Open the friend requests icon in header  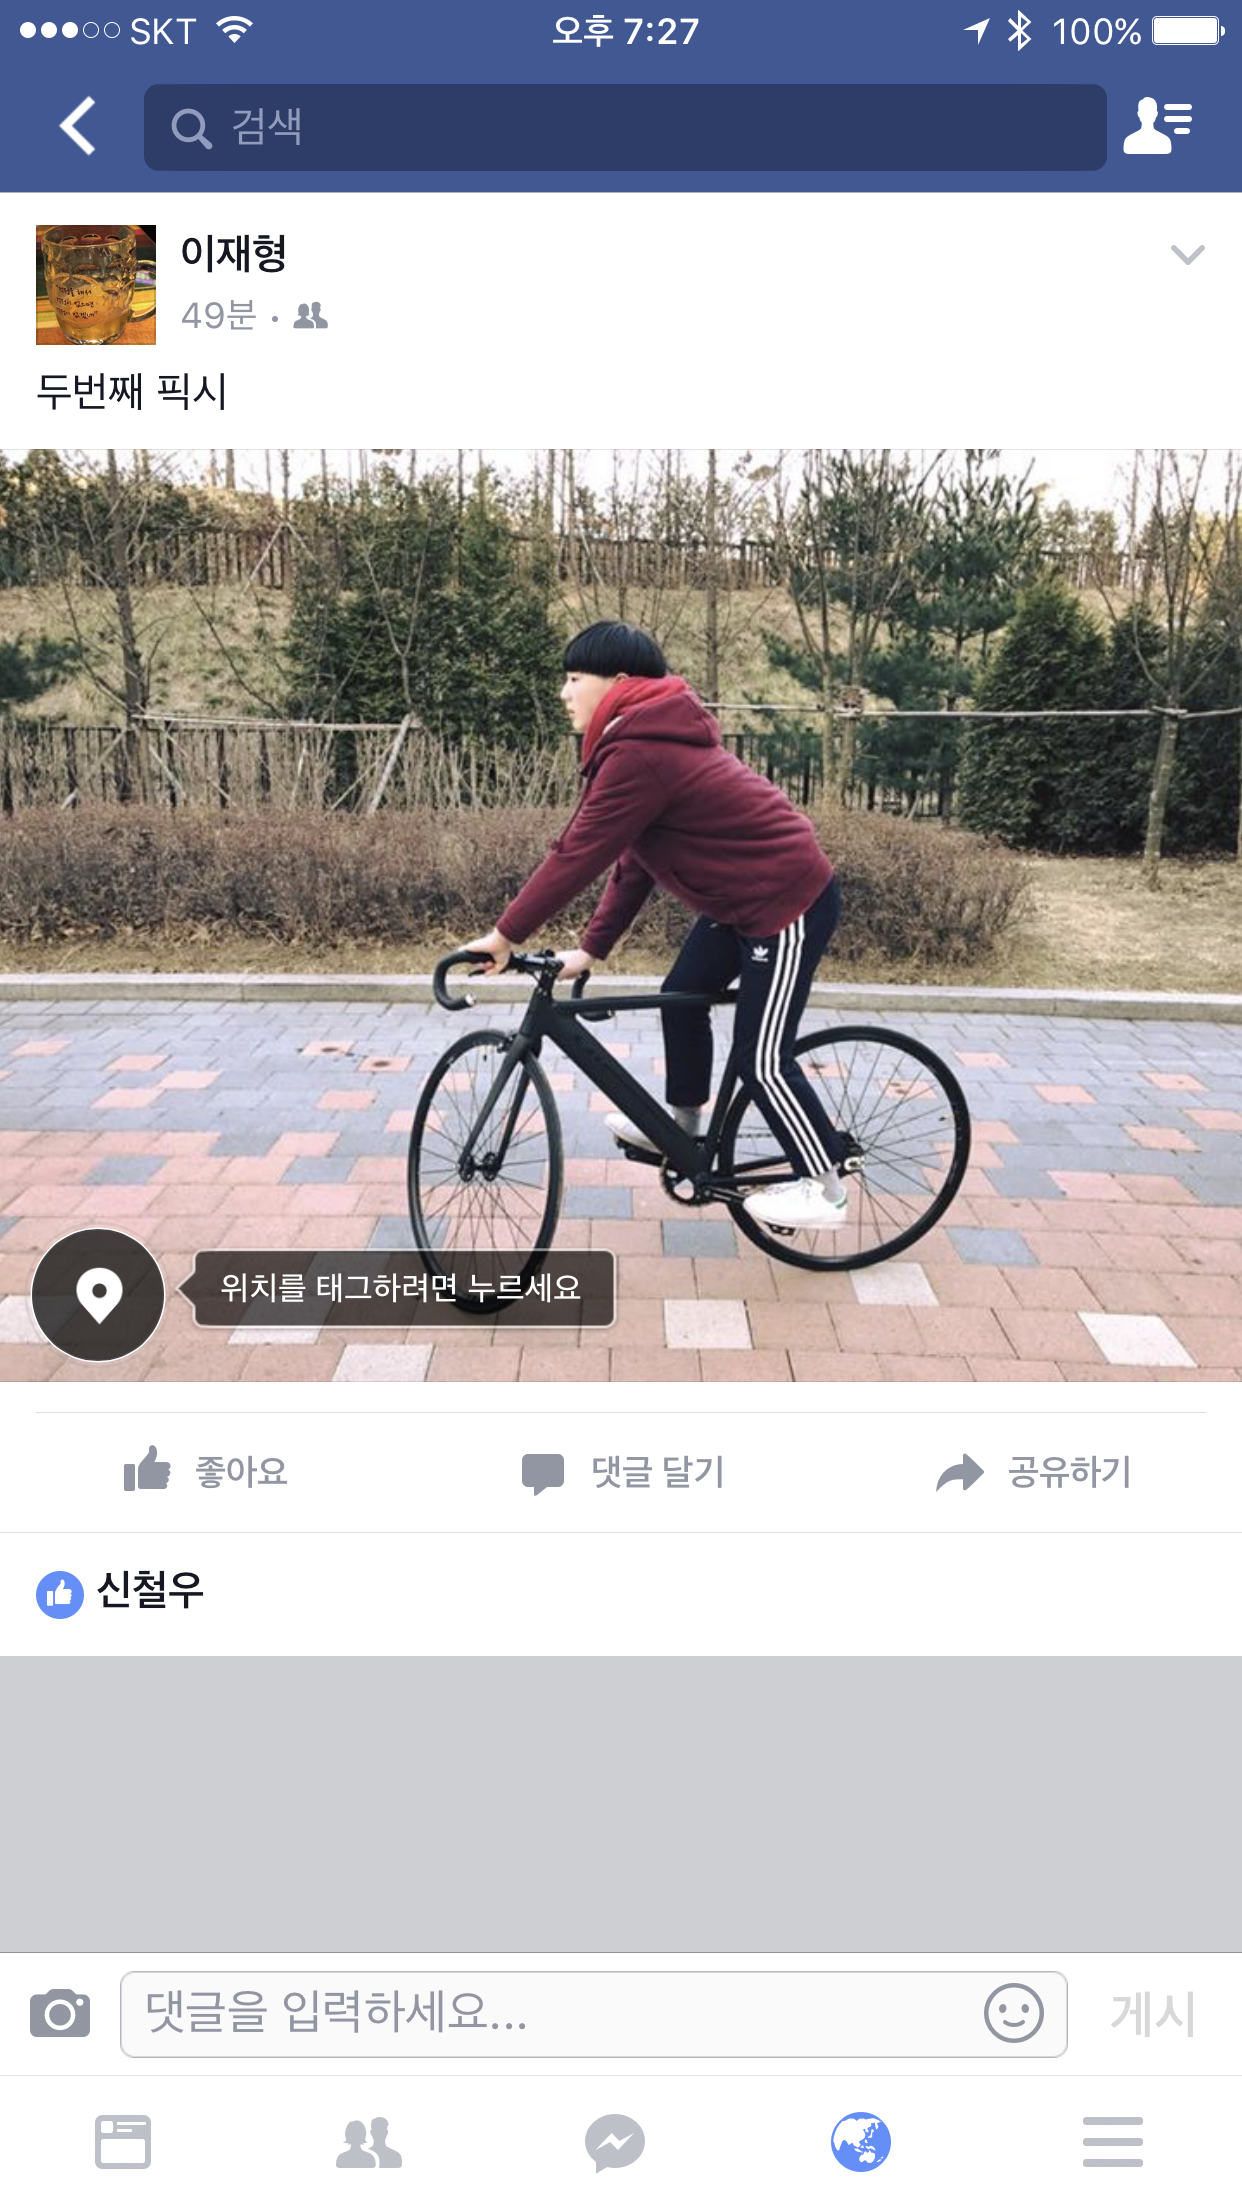click(1157, 126)
